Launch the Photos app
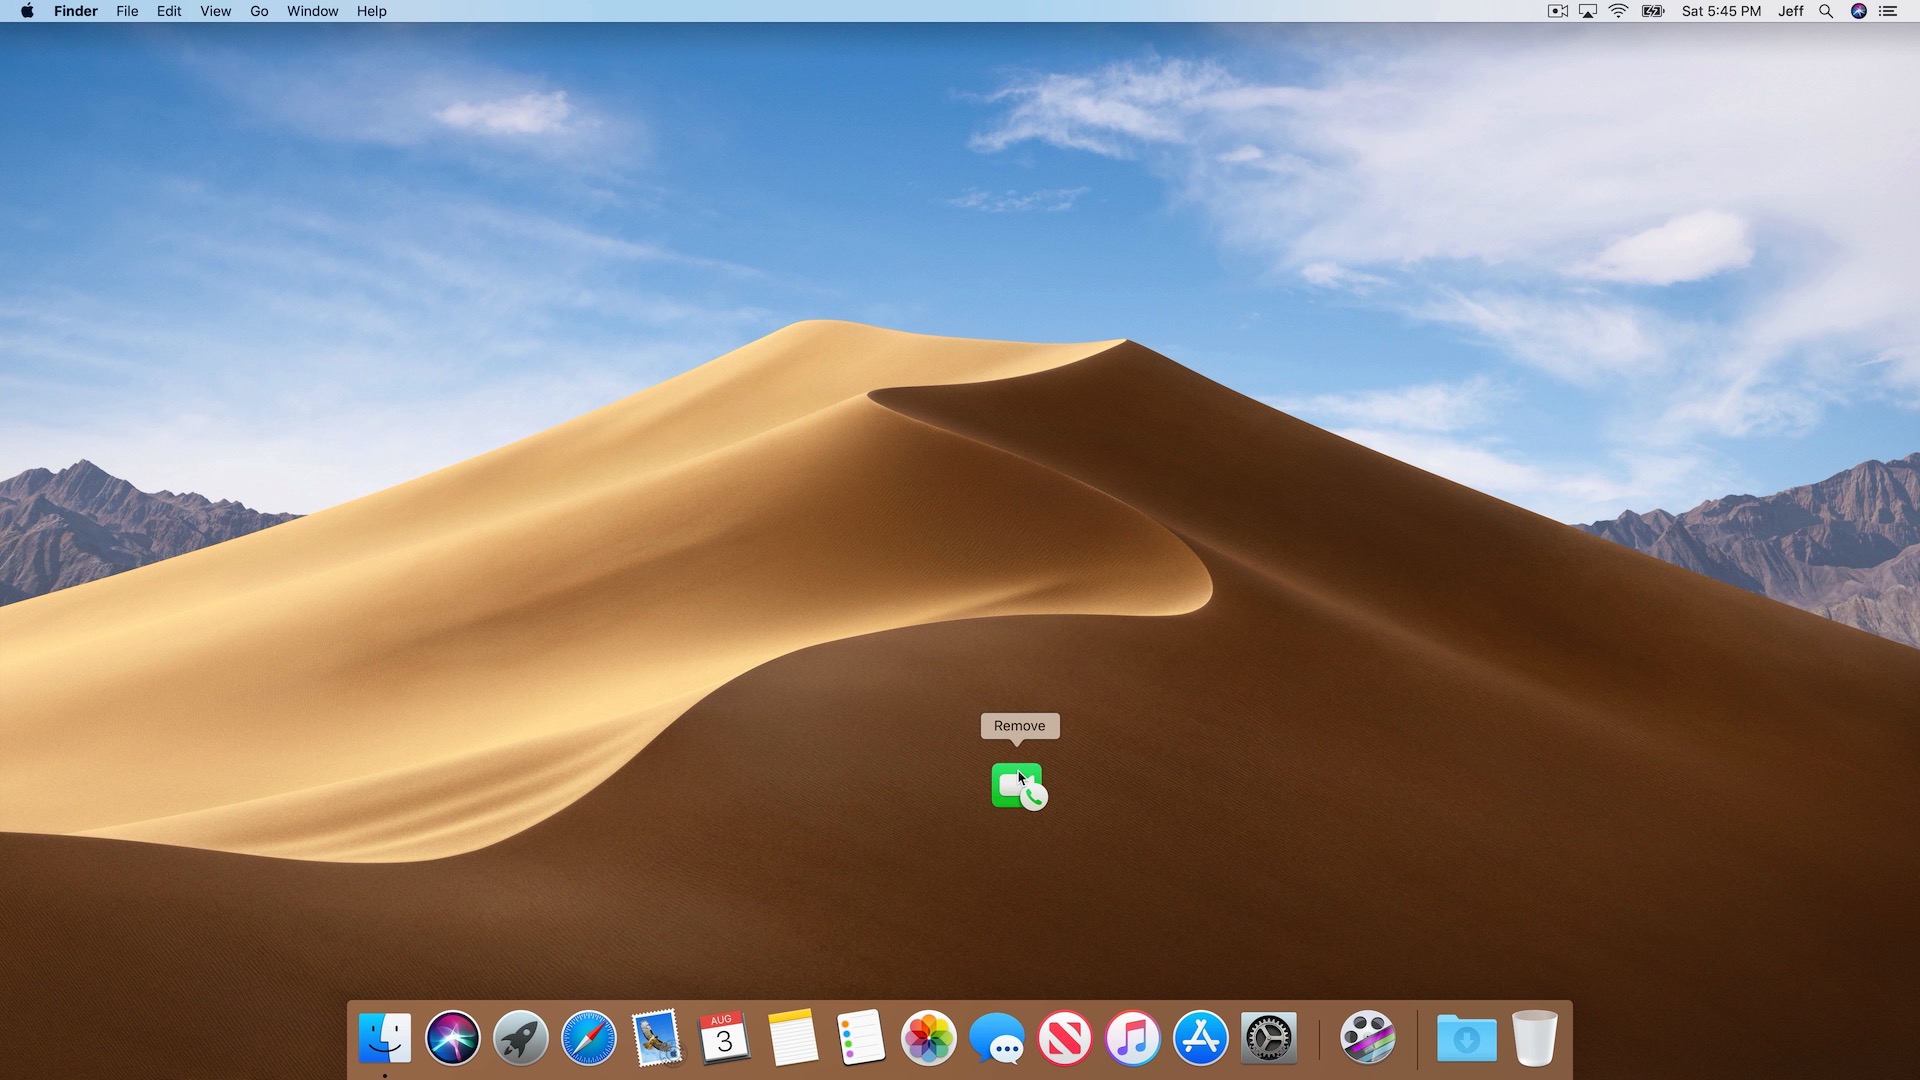1920x1080 pixels. pos(928,1038)
